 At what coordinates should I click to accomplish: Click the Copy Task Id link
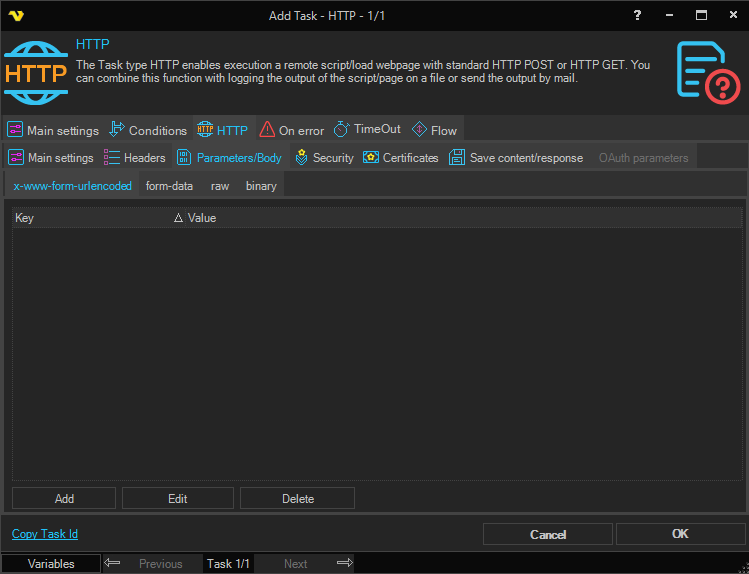coord(45,534)
